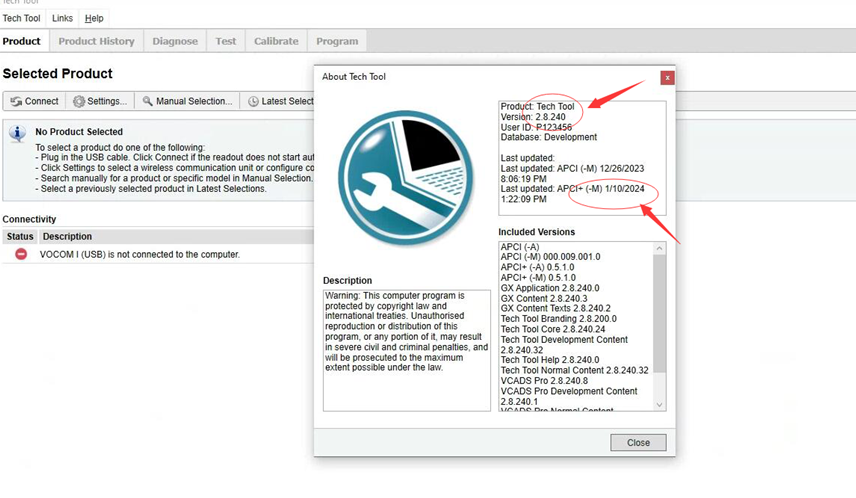856x498 pixels.
Task: Select 'Tech Tool Branding 2.8.200.0' entry
Action: (x=558, y=319)
